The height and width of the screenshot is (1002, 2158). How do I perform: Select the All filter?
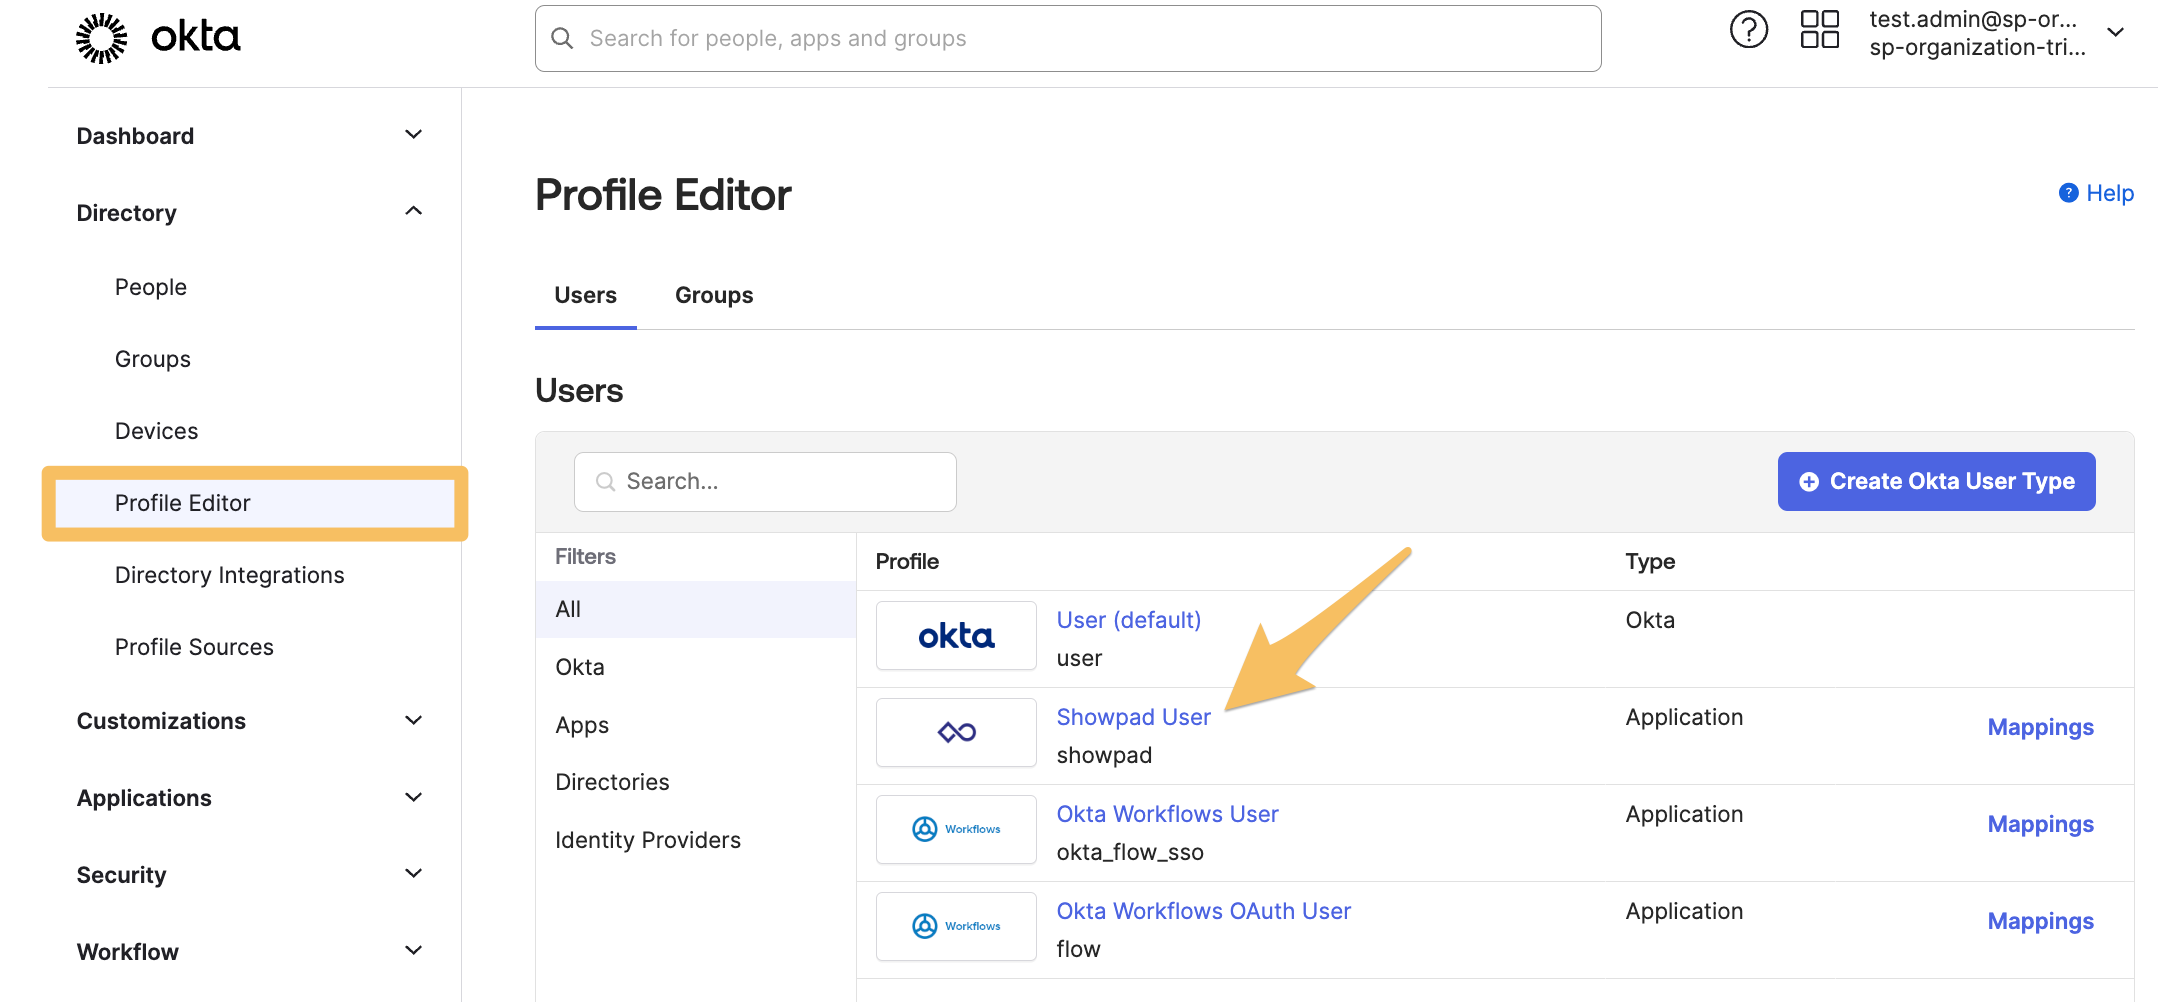click(x=696, y=609)
